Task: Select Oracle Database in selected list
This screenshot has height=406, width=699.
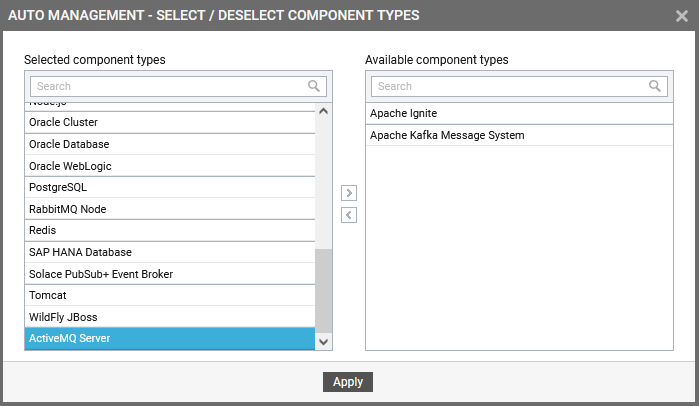Action: (170, 144)
